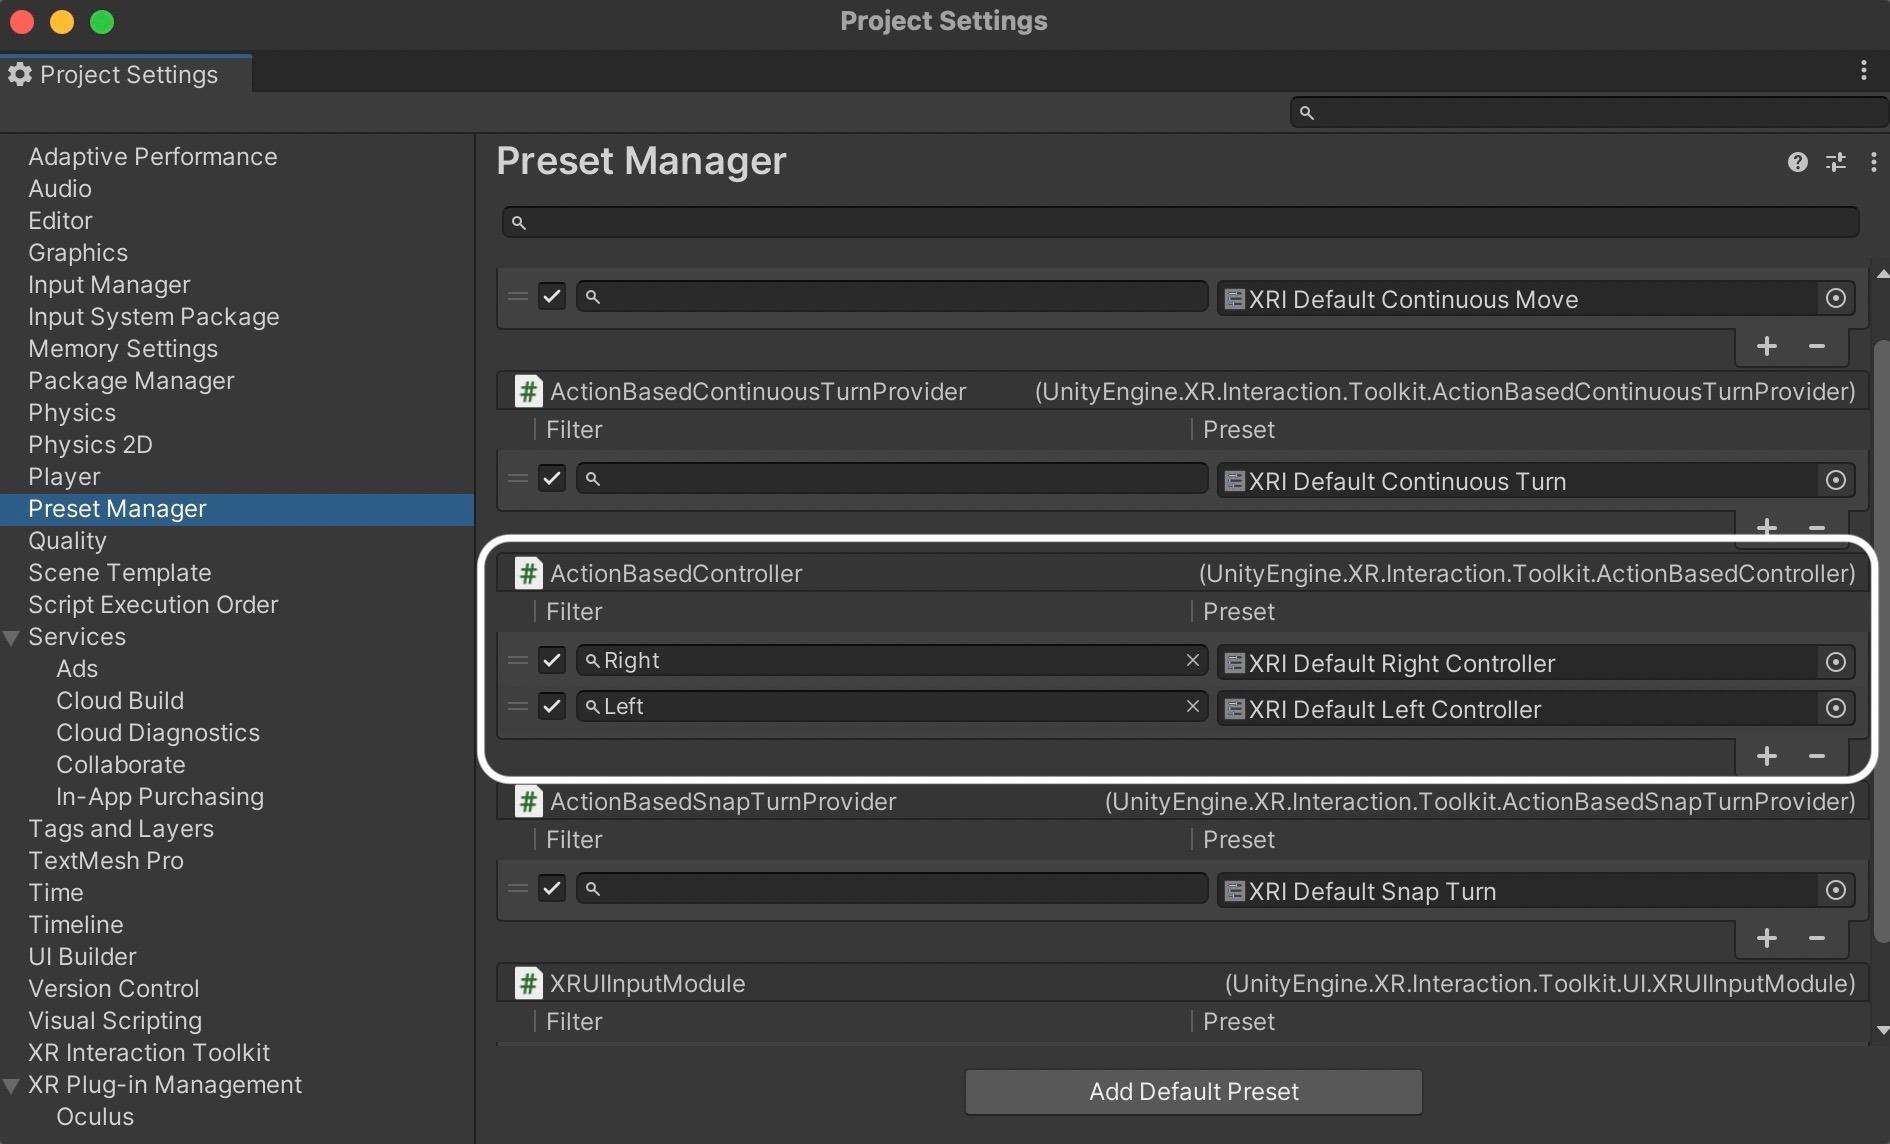Collapse the Services section
The image size is (1890, 1144).
tap(12, 637)
